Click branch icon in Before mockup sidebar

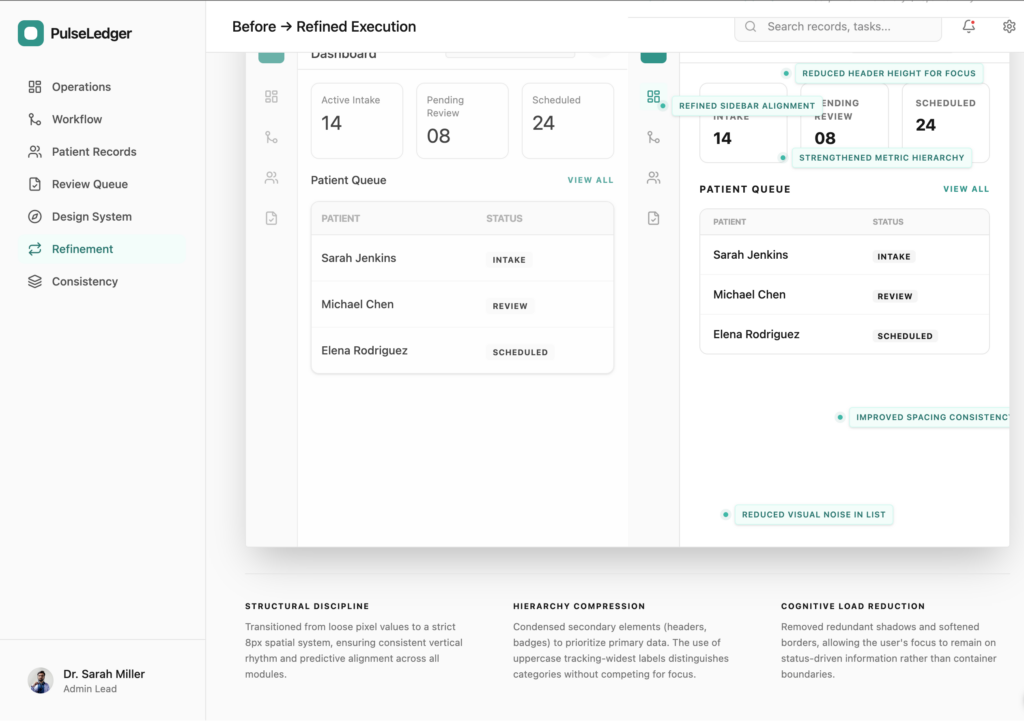click(272, 137)
